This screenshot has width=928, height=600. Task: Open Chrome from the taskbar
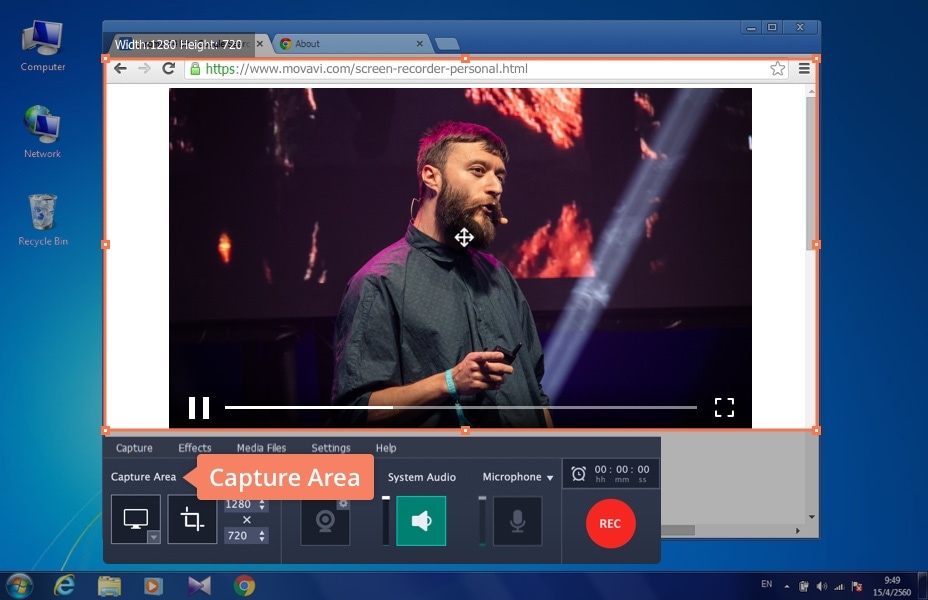(244, 586)
